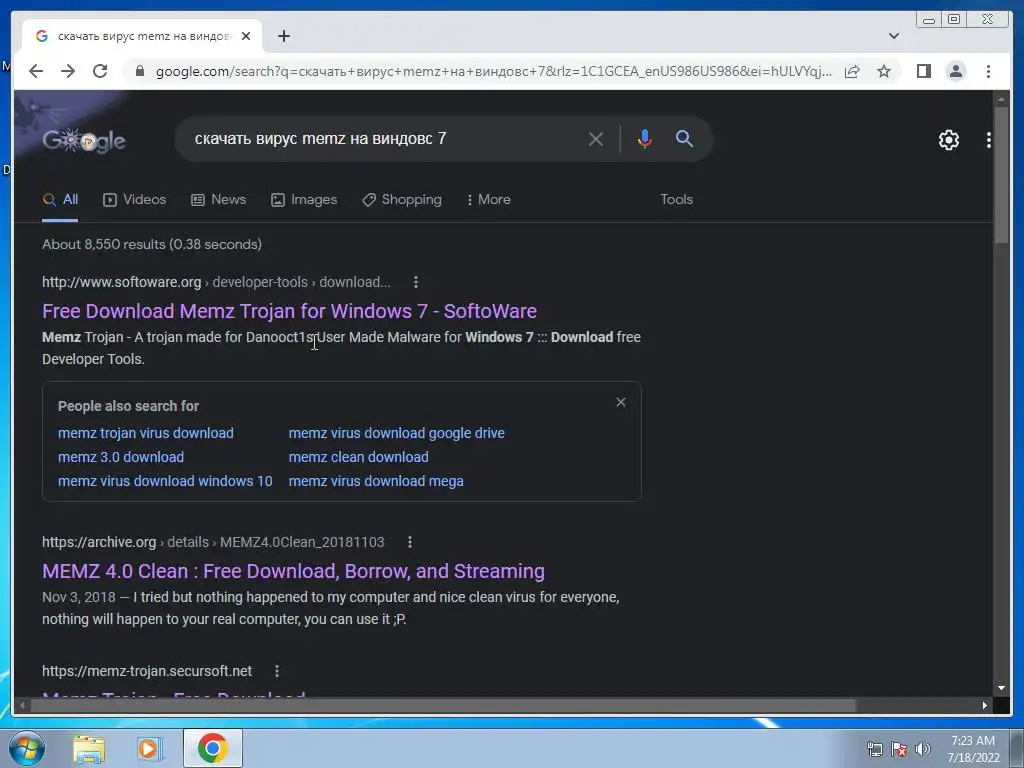Open options dots for softoware.org result

click(416, 282)
